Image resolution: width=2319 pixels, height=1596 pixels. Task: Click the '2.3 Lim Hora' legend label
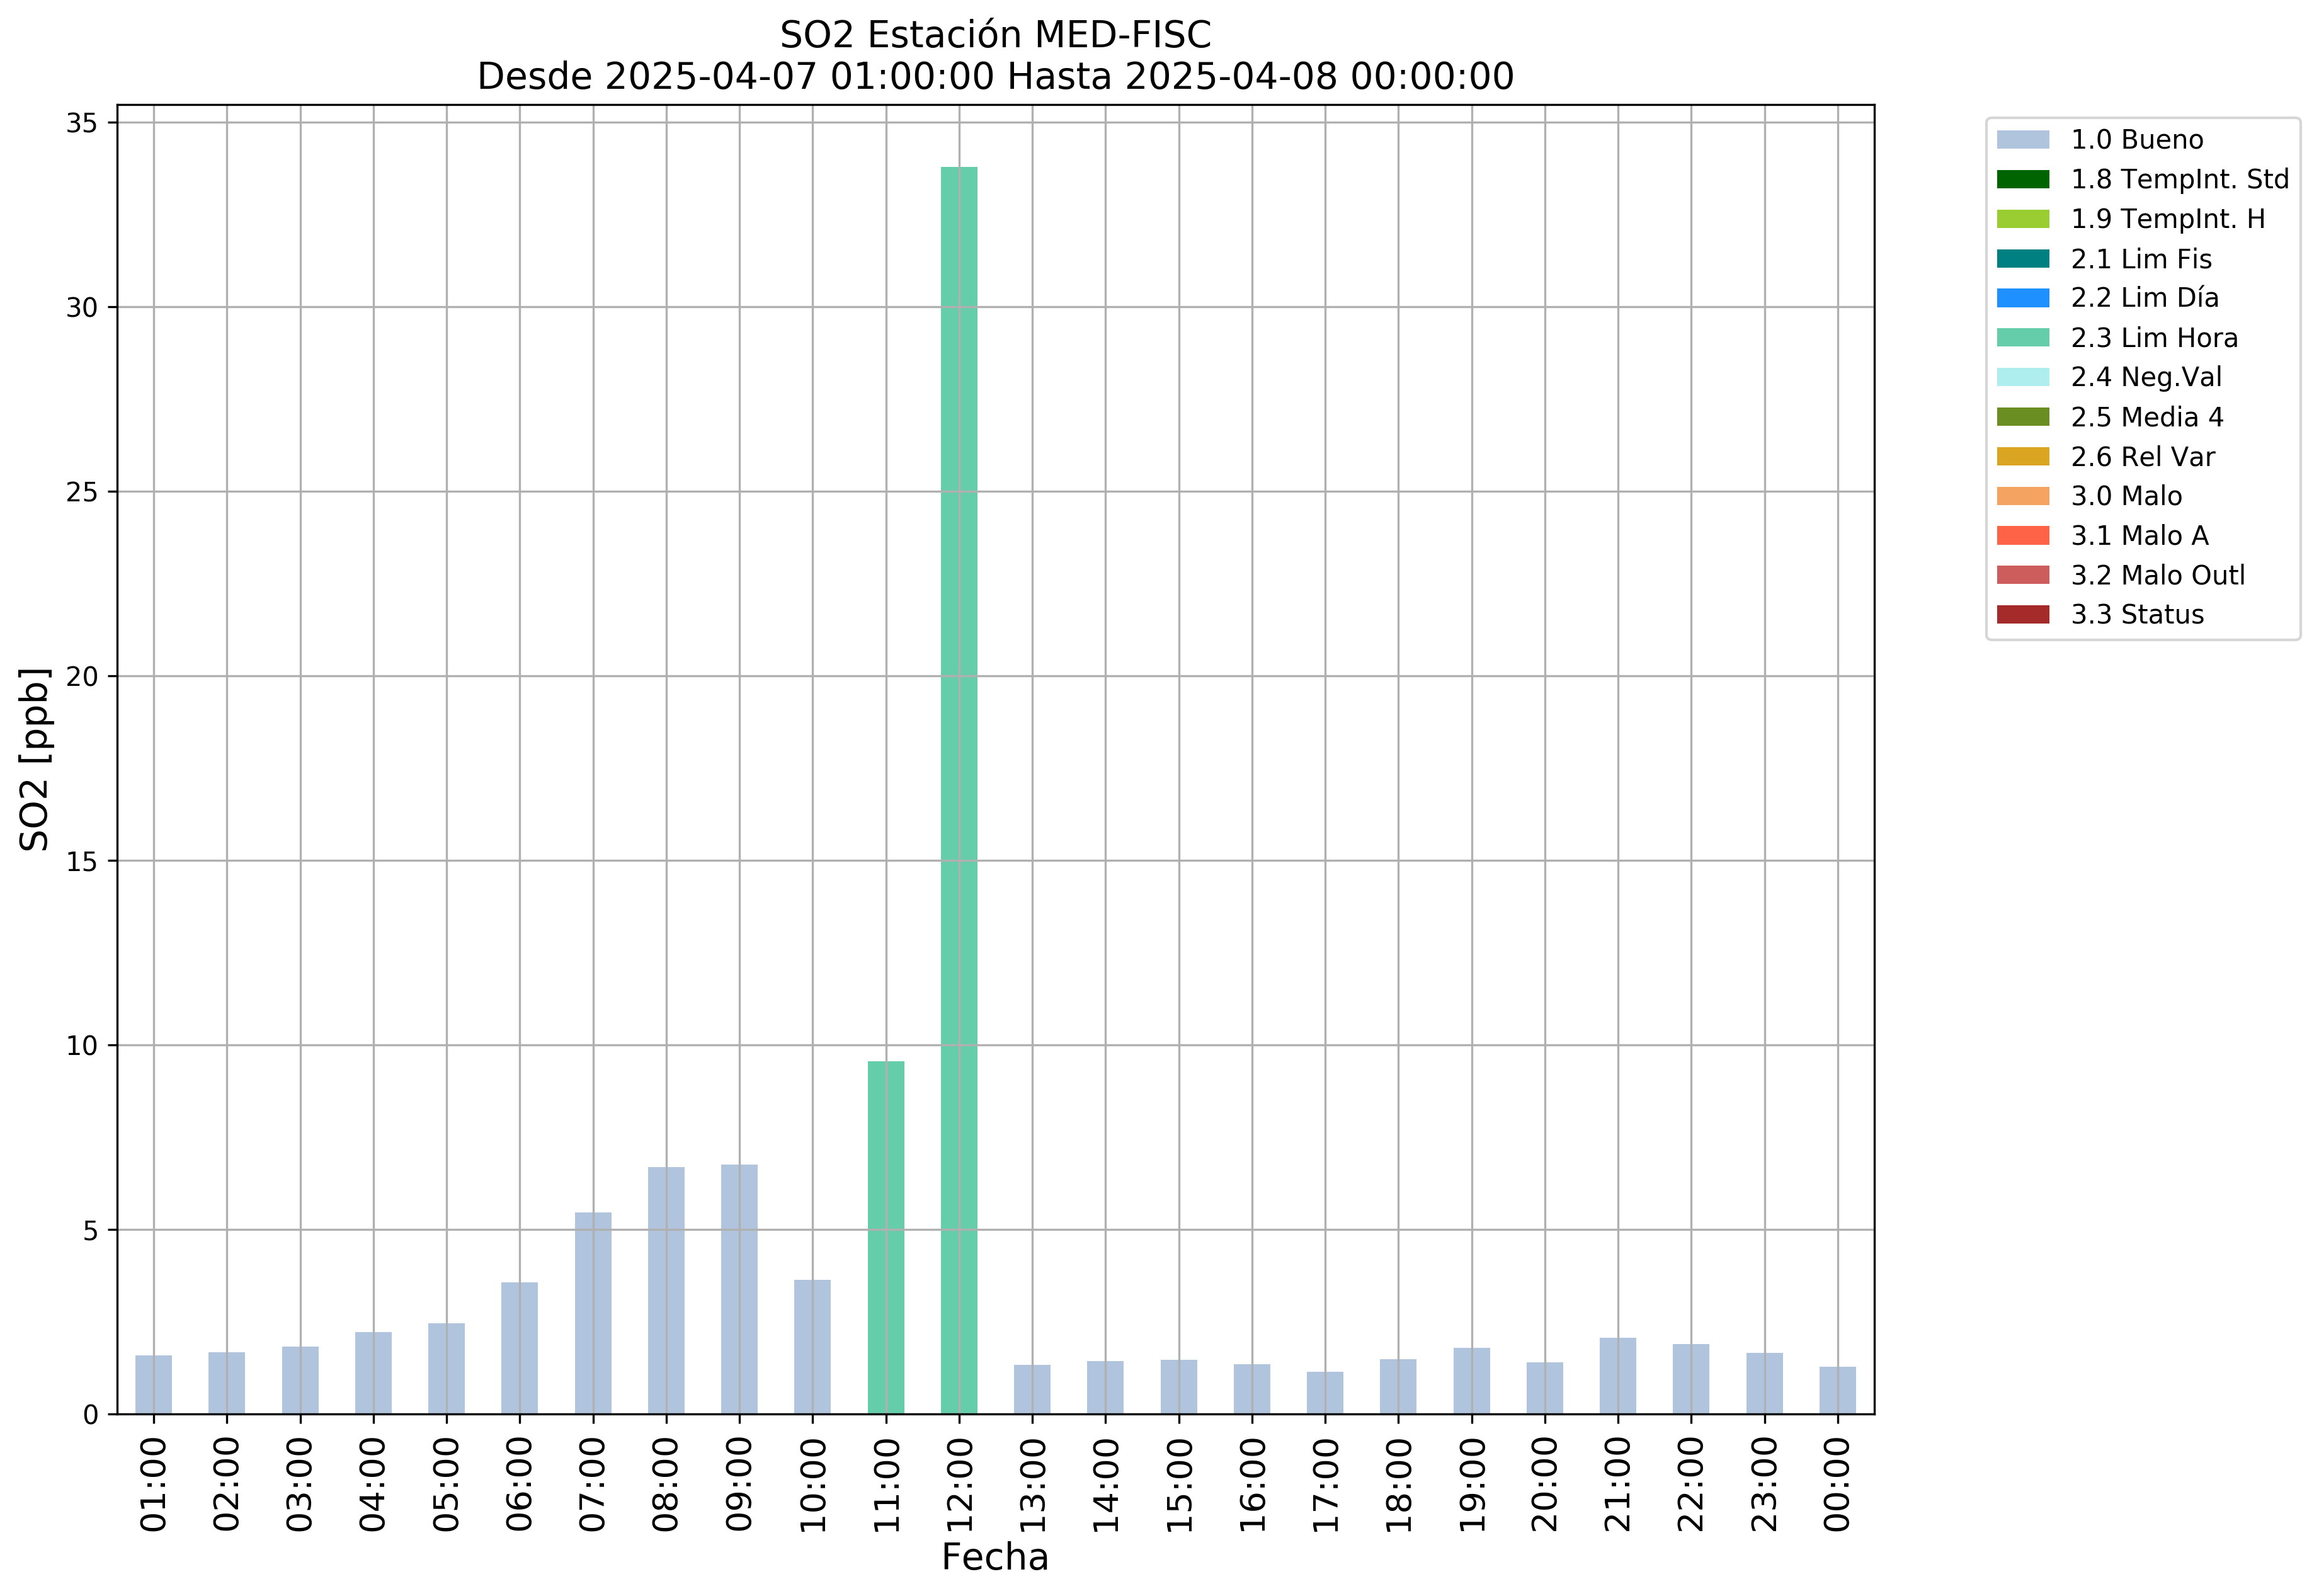[x=2154, y=338]
